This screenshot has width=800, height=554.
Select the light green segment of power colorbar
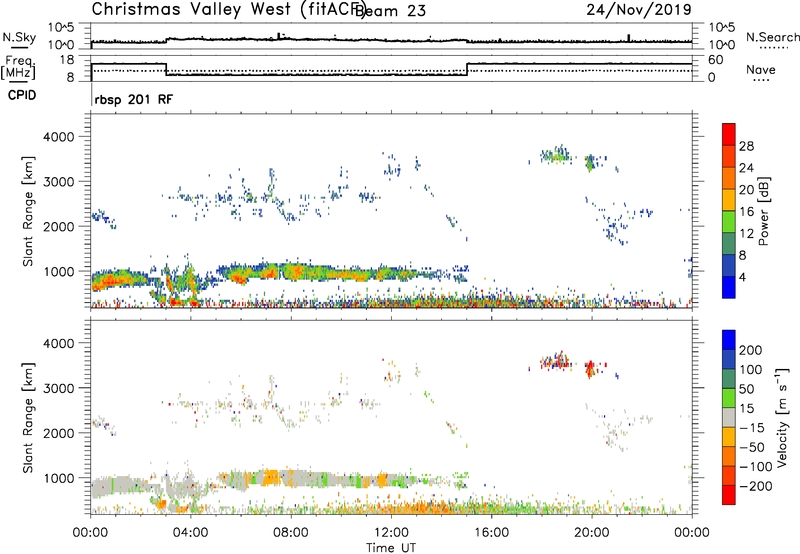coord(729,221)
